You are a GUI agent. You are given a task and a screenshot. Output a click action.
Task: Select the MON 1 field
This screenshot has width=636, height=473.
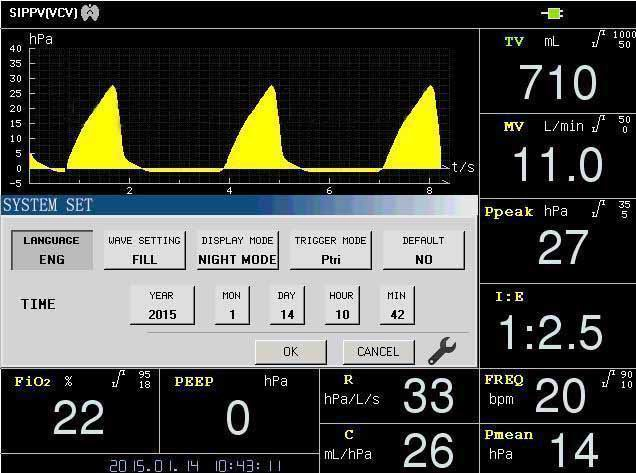pos(232,305)
